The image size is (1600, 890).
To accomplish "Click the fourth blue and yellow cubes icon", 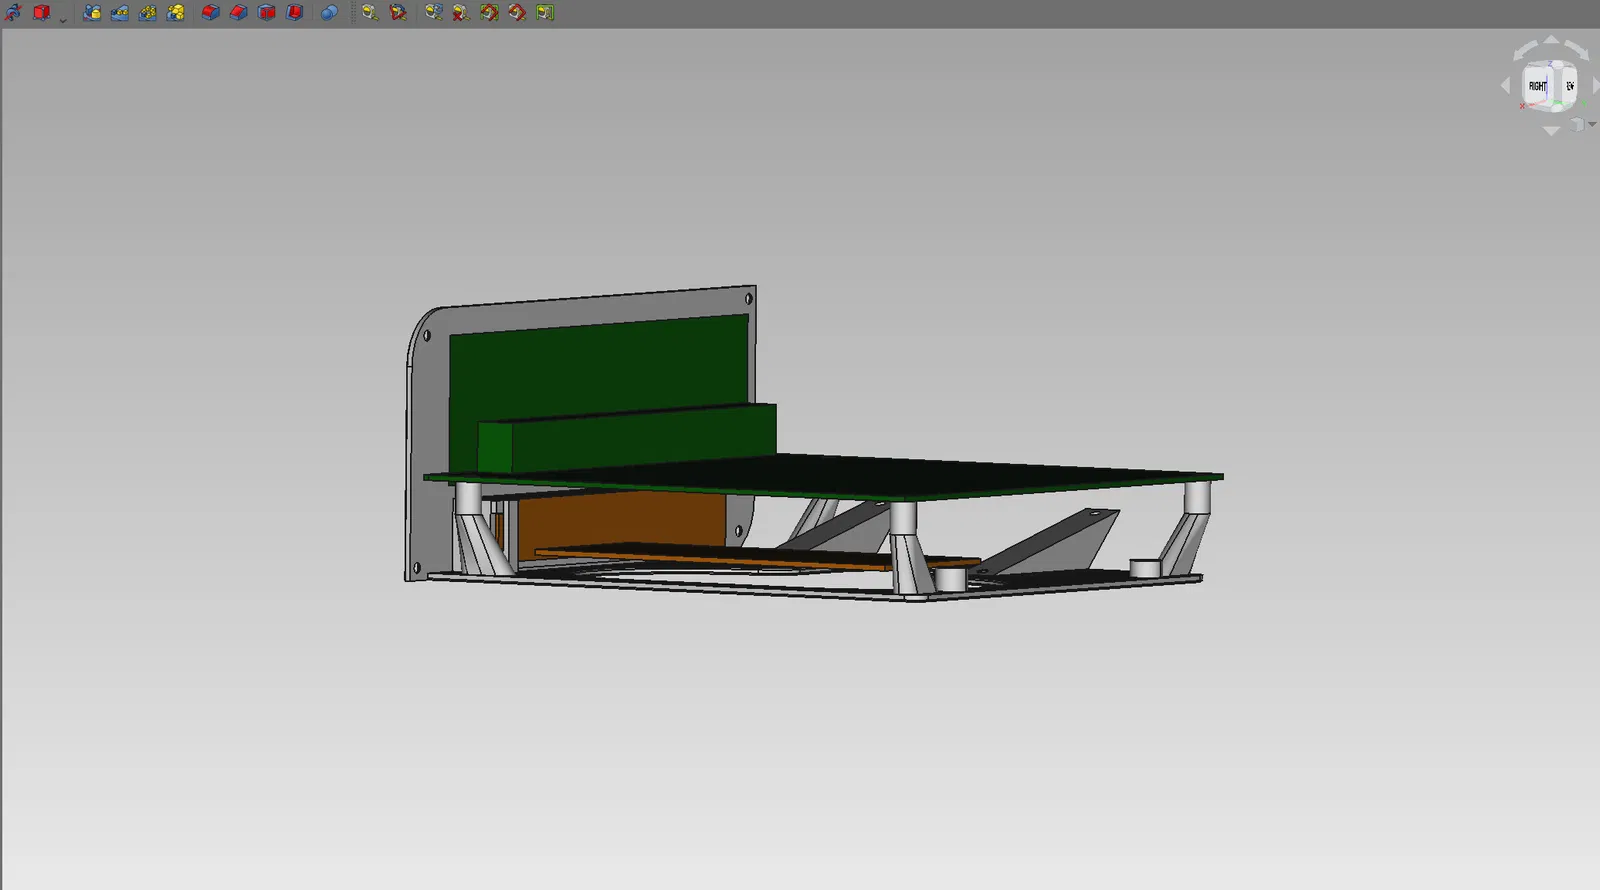I will click(x=176, y=13).
